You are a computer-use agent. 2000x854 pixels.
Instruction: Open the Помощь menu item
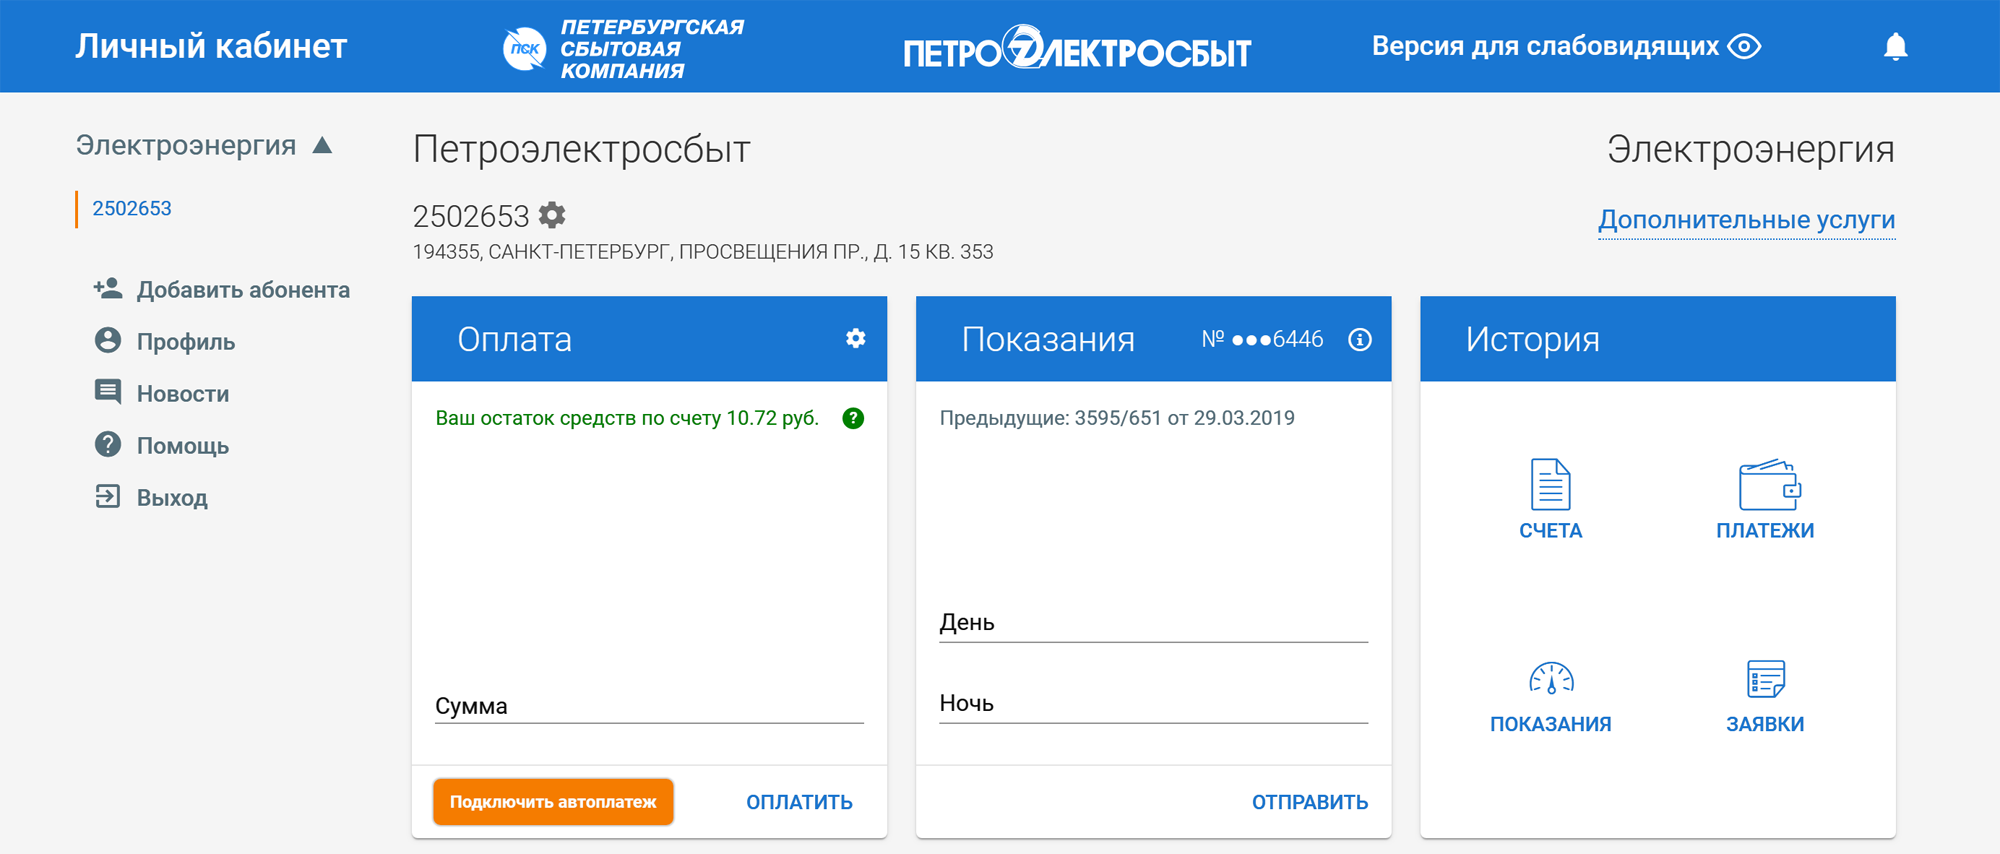[183, 446]
